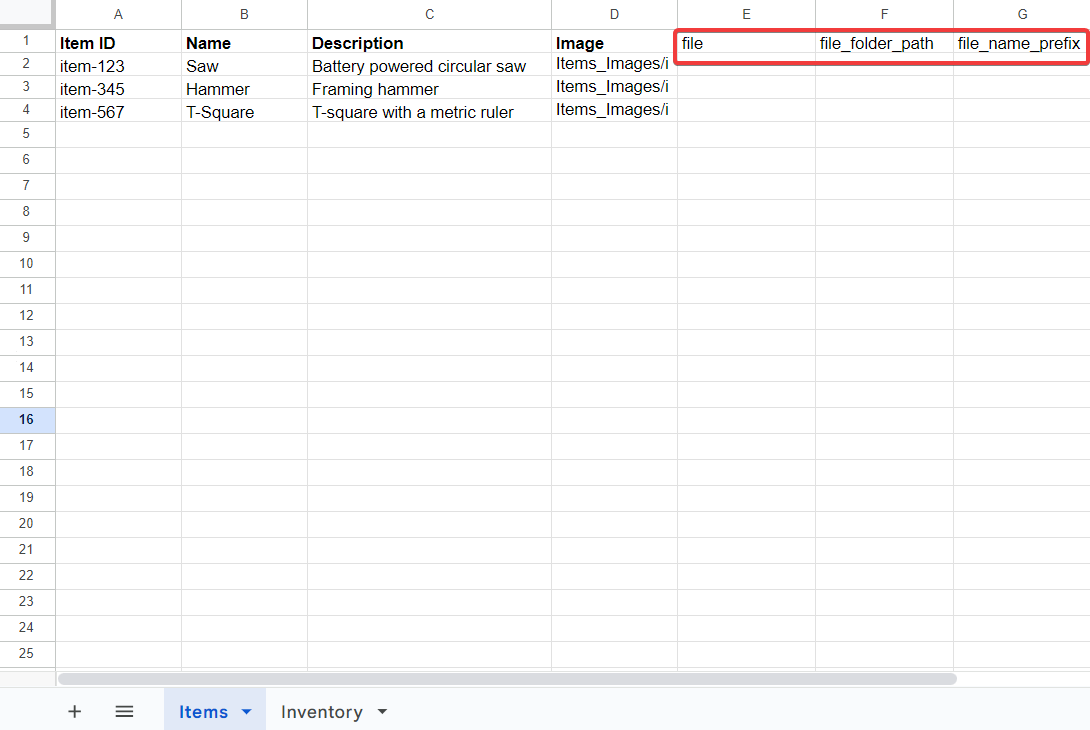Image resolution: width=1090 pixels, height=730 pixels.
Task: Select cell containing item-123
Action: [x=118, y=66]
